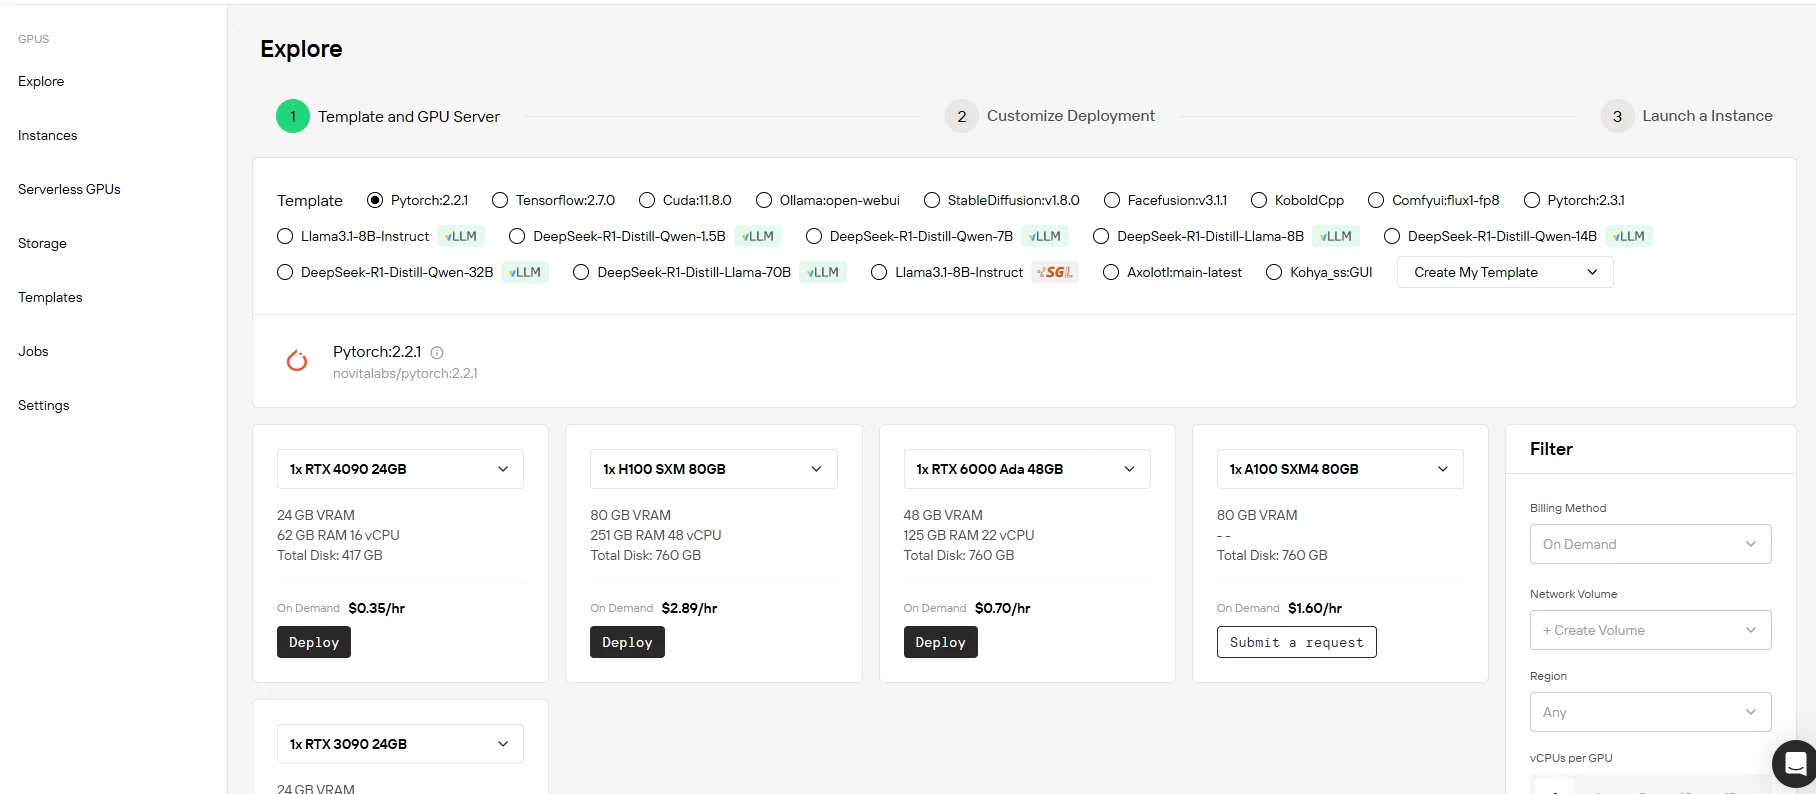This screenshot has width=1816, height=794.
Task: Open Storage in sidebar
Action: pos(42,243)
